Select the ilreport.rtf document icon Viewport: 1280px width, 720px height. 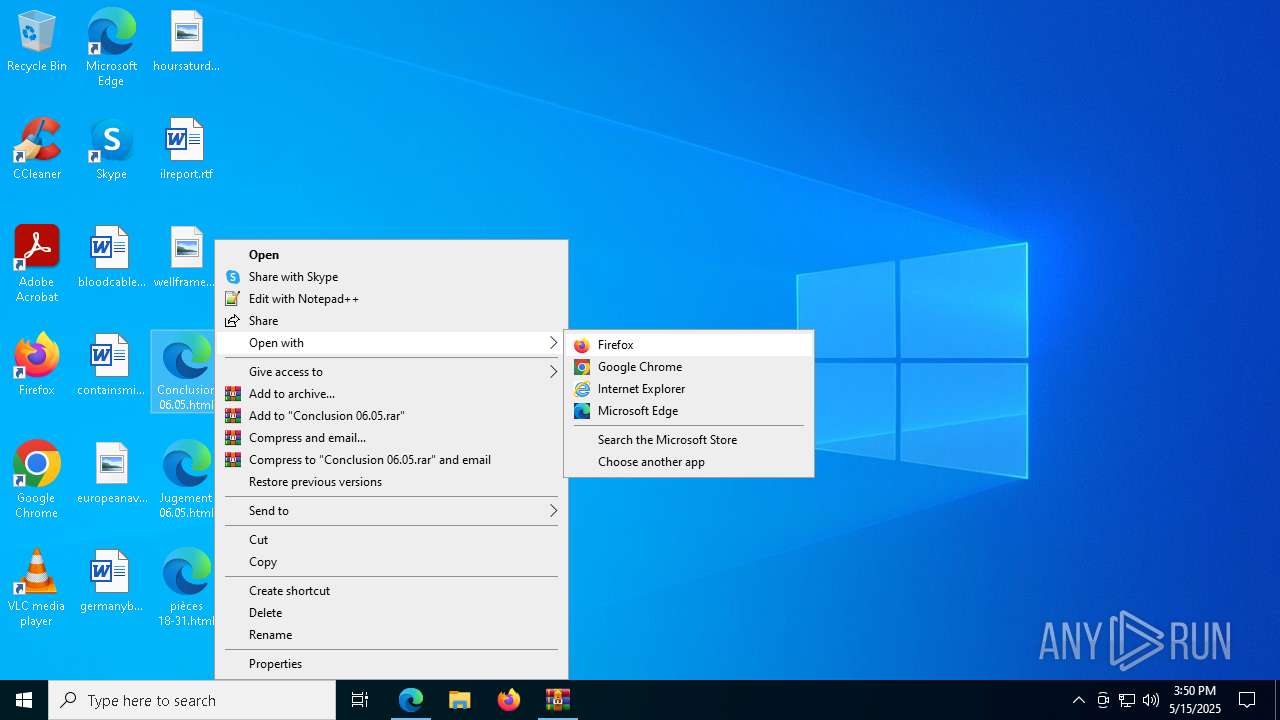186,149
